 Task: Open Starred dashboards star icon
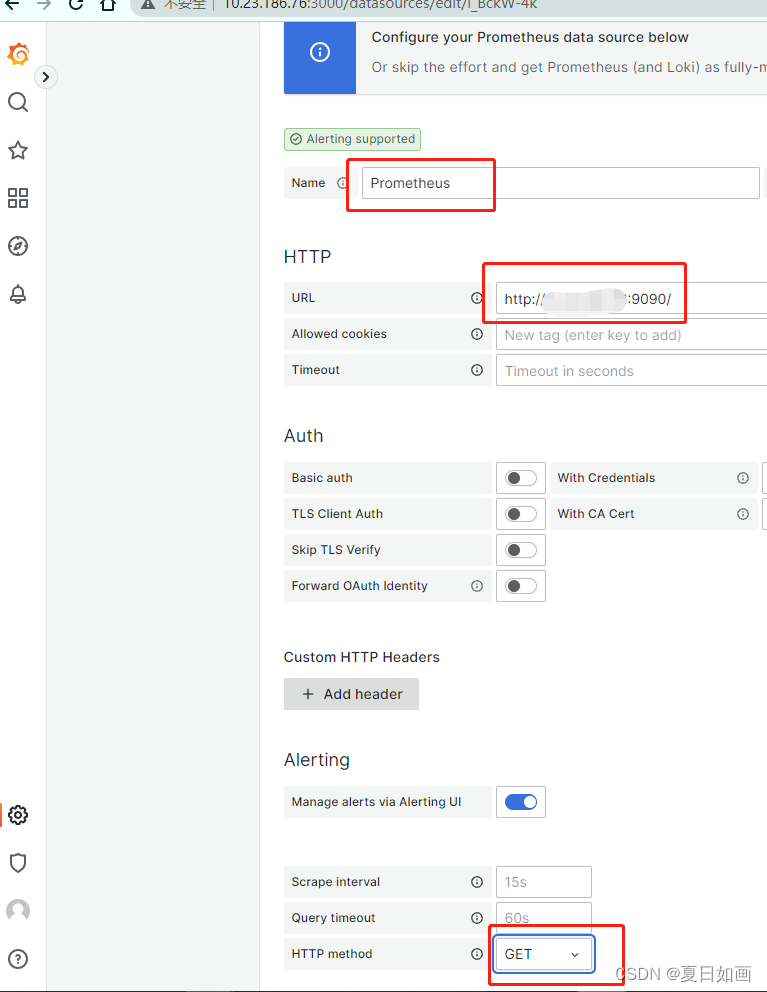point(18,150)
